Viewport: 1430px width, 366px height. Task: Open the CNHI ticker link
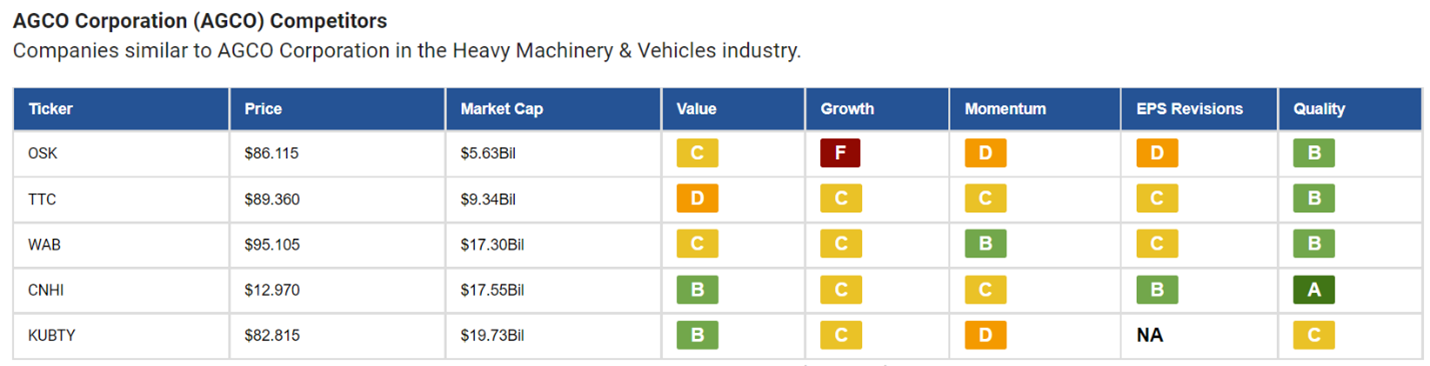coord(45,290)
